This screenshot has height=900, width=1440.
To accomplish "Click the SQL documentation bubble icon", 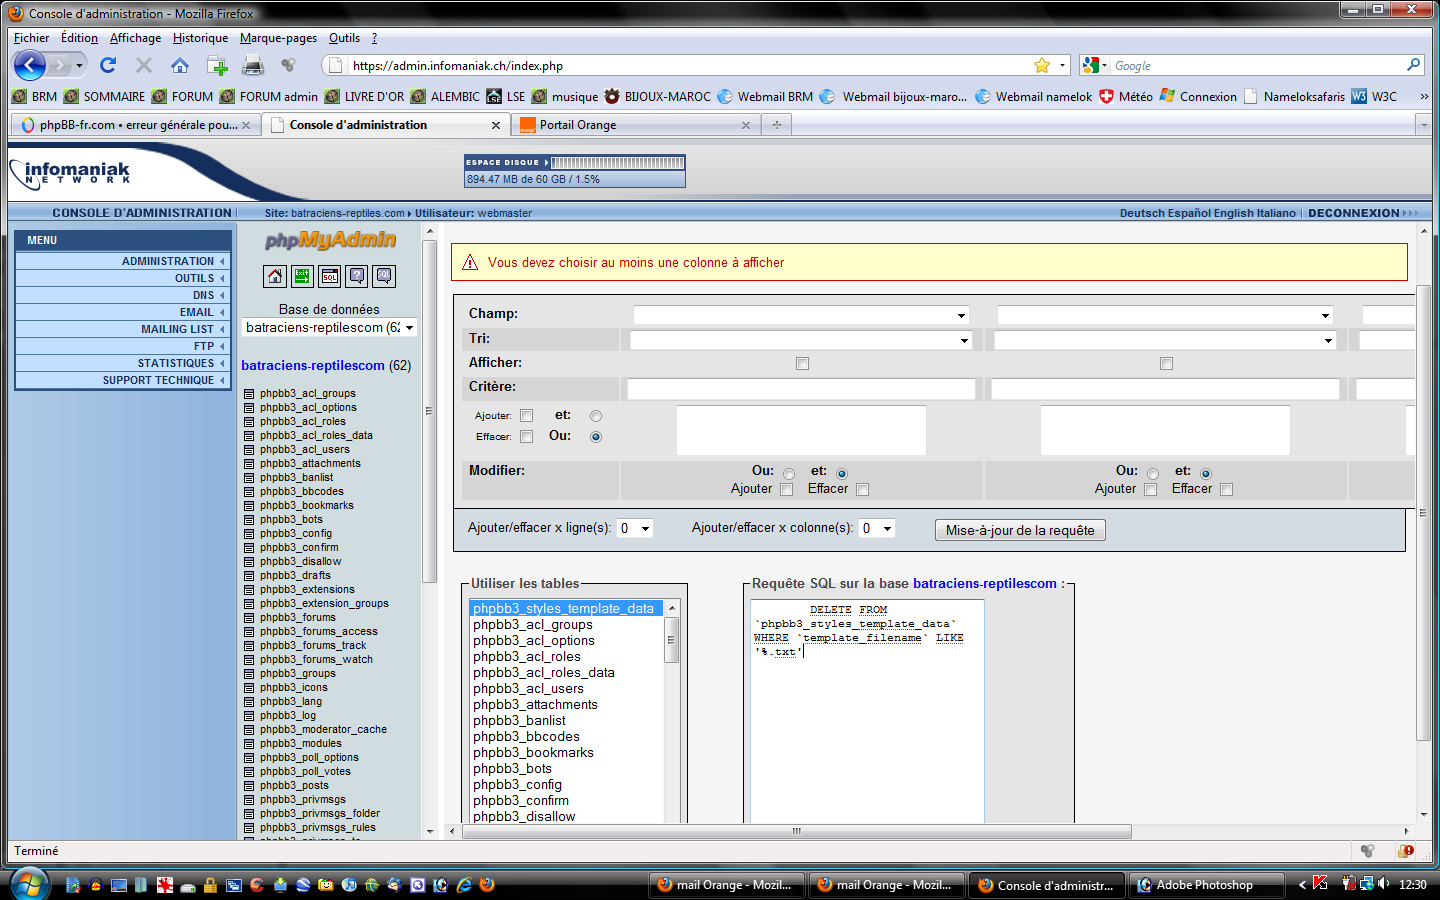I will (384, 276).
